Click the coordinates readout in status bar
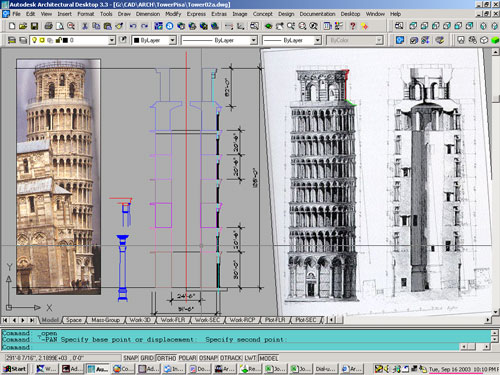Image resolution: width=500 pixels, height=375 pixels. click(62, 358)
